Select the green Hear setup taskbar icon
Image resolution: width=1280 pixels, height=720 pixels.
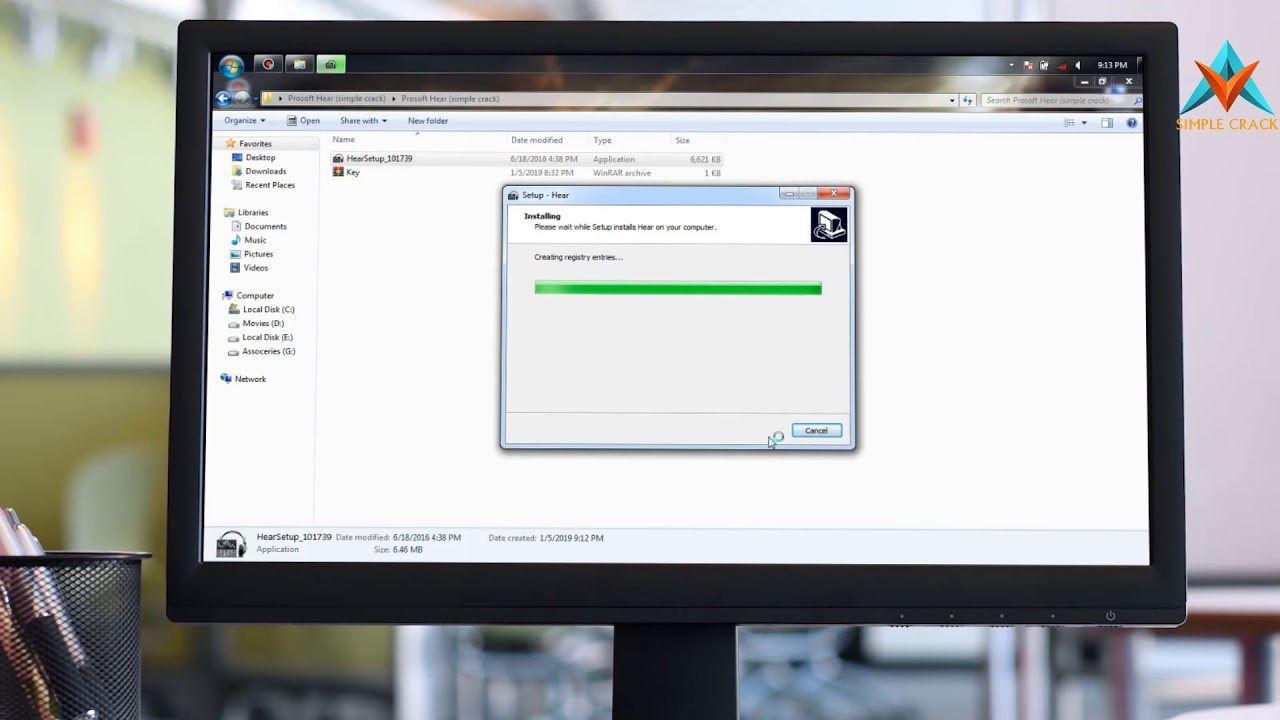(330, 64)
